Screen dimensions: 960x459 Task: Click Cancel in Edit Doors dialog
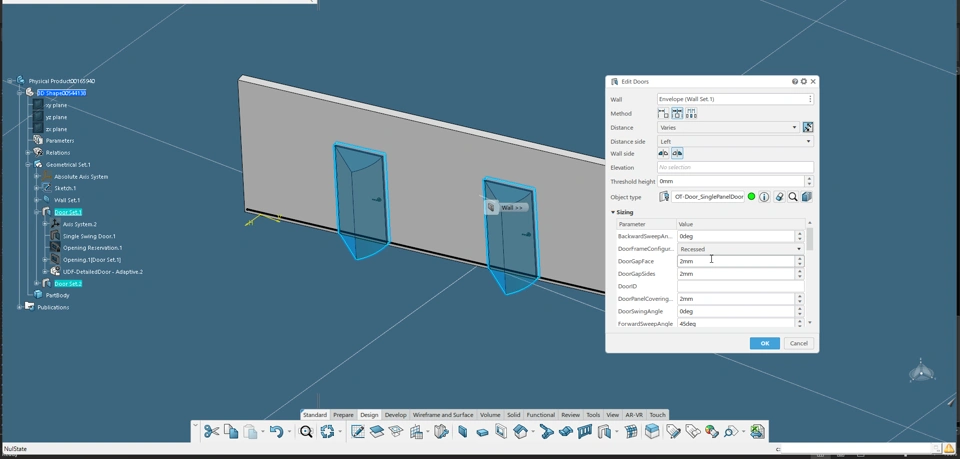(x=798, y=343)
